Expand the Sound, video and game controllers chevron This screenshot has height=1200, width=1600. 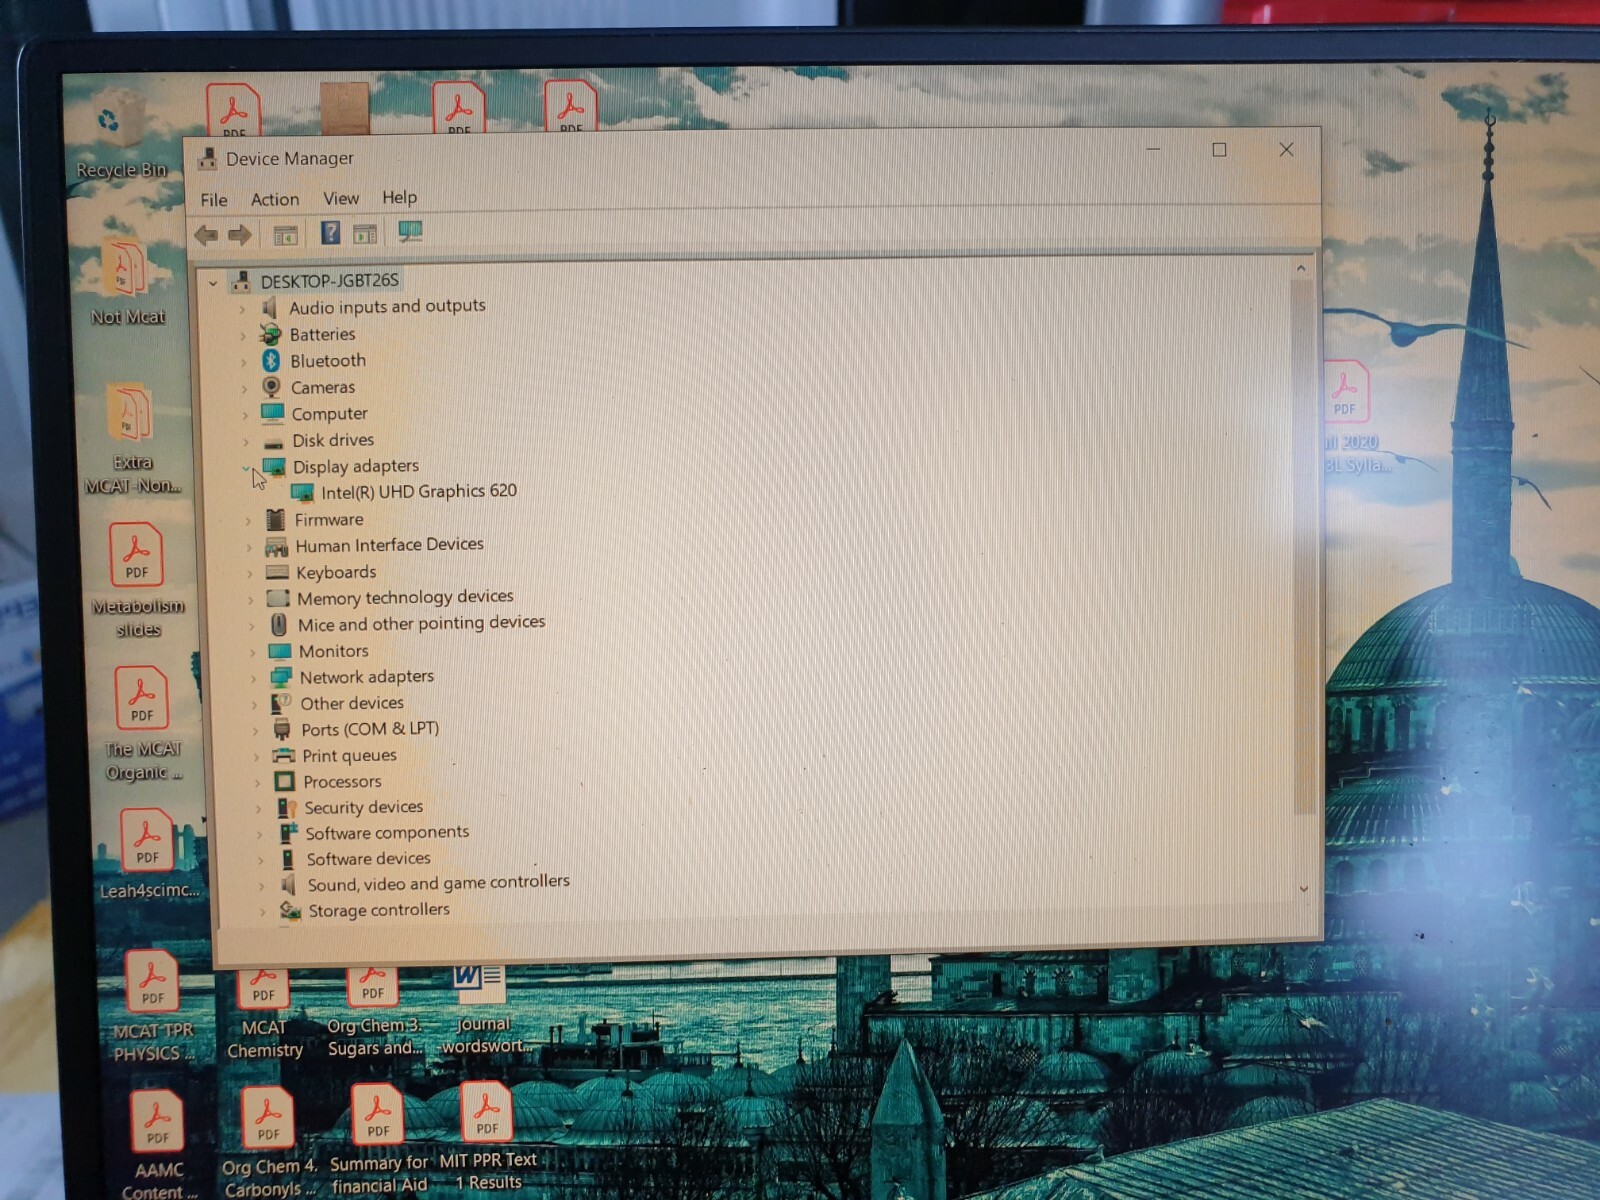pyautogui.click(x=261, y=886)
